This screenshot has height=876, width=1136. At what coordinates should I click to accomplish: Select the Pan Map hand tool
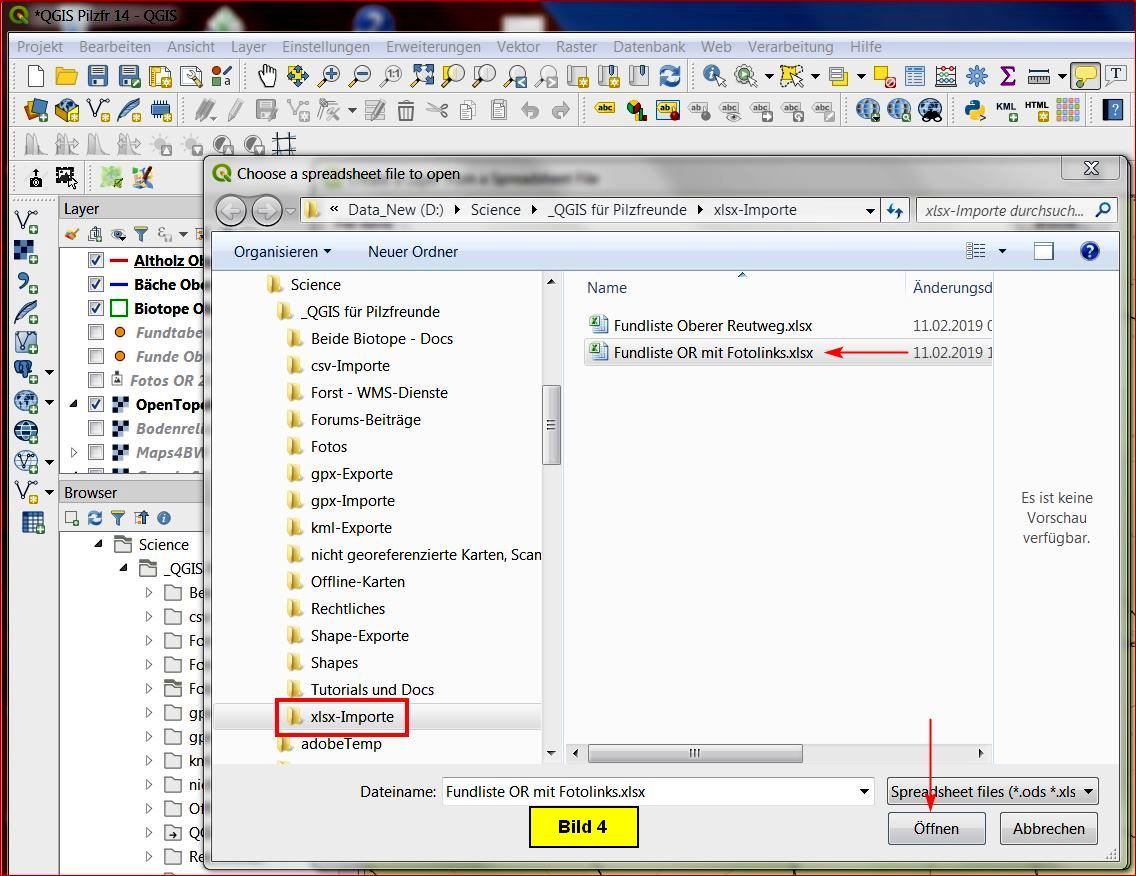pyautogui.click(x=267, y=76)
